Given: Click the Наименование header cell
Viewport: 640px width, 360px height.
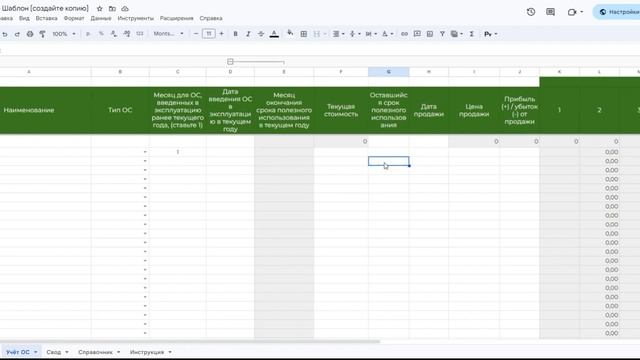Looking at the screenshot, I should pos(45,110).
